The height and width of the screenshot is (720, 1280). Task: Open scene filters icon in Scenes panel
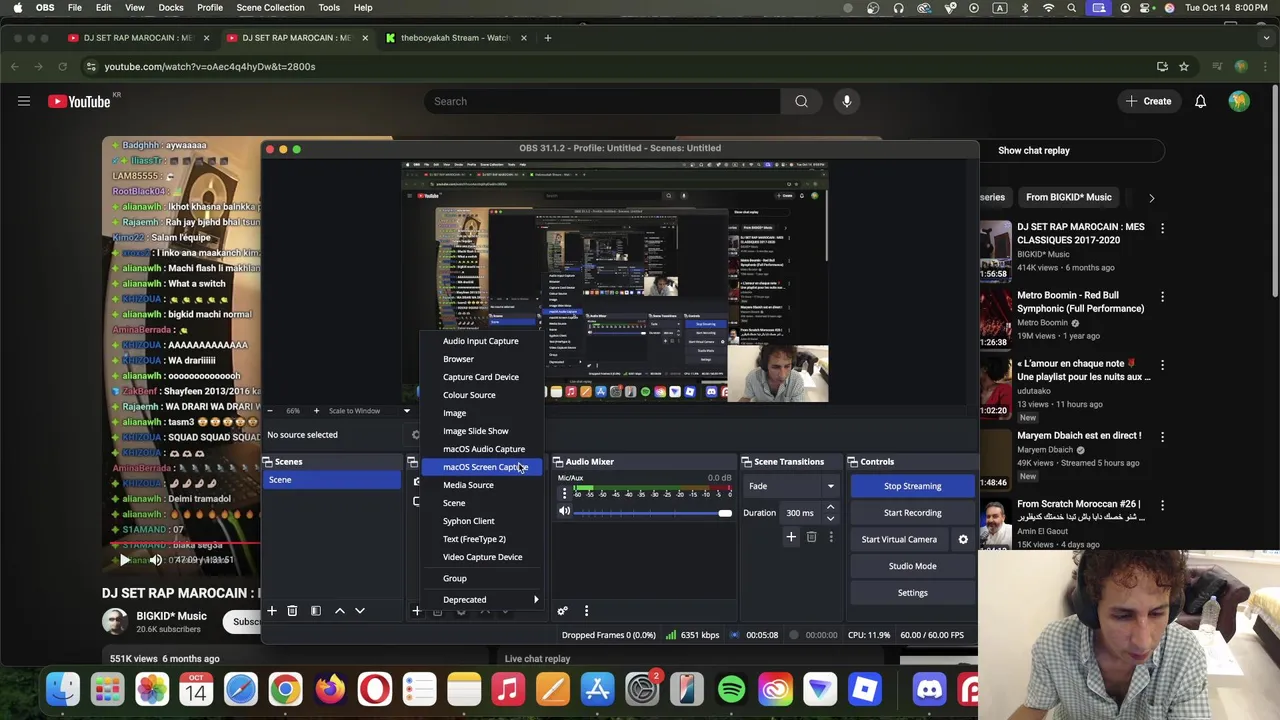(x=316, y=611)
